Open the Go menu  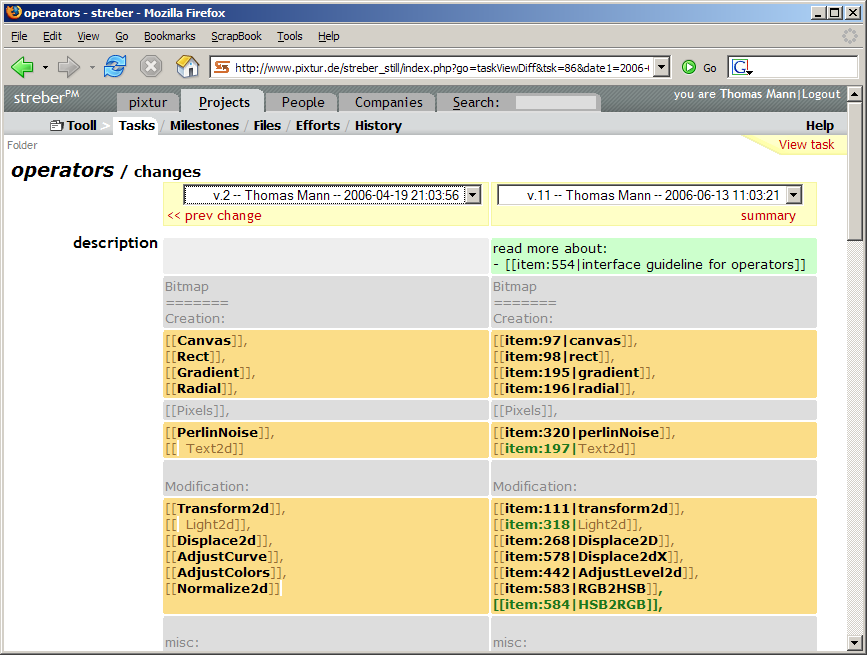tap(122, 36)
